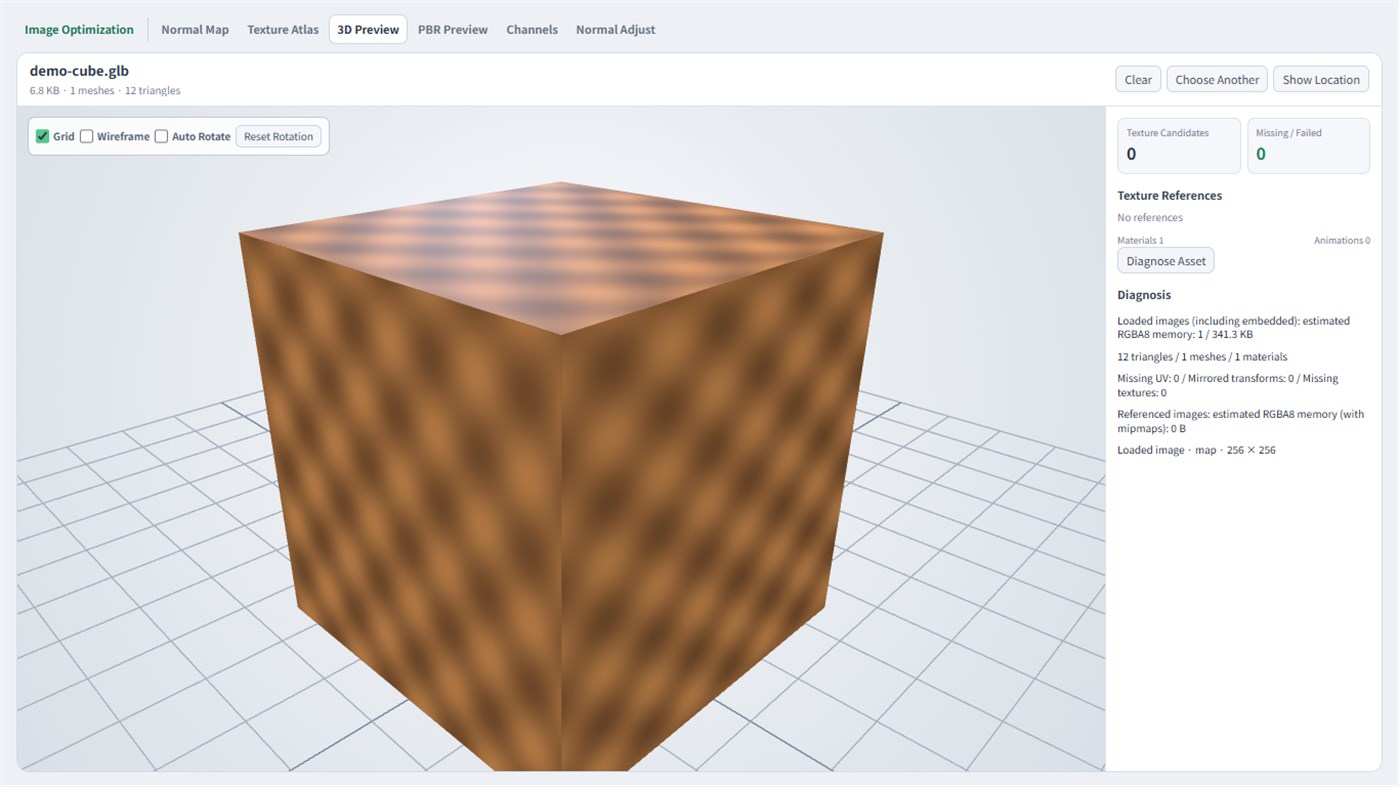This screenshot has height=787, width=1399.
Task: Click the Diagnosis heading
Action: [x=1144, y=296]
